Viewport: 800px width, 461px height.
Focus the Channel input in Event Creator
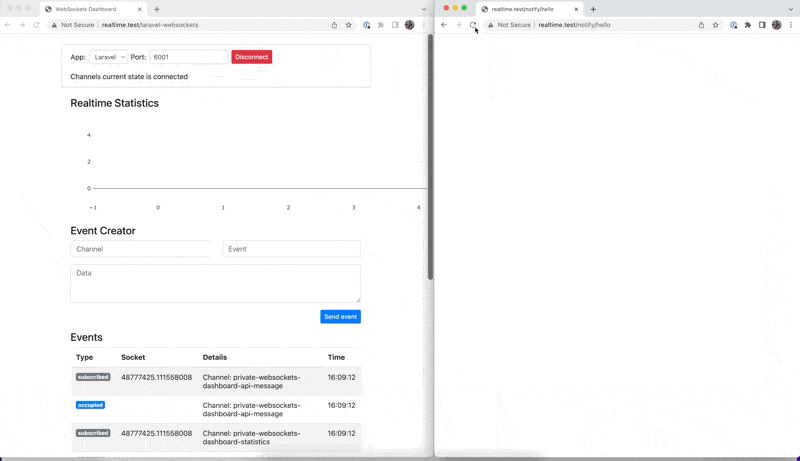(141, 249)
